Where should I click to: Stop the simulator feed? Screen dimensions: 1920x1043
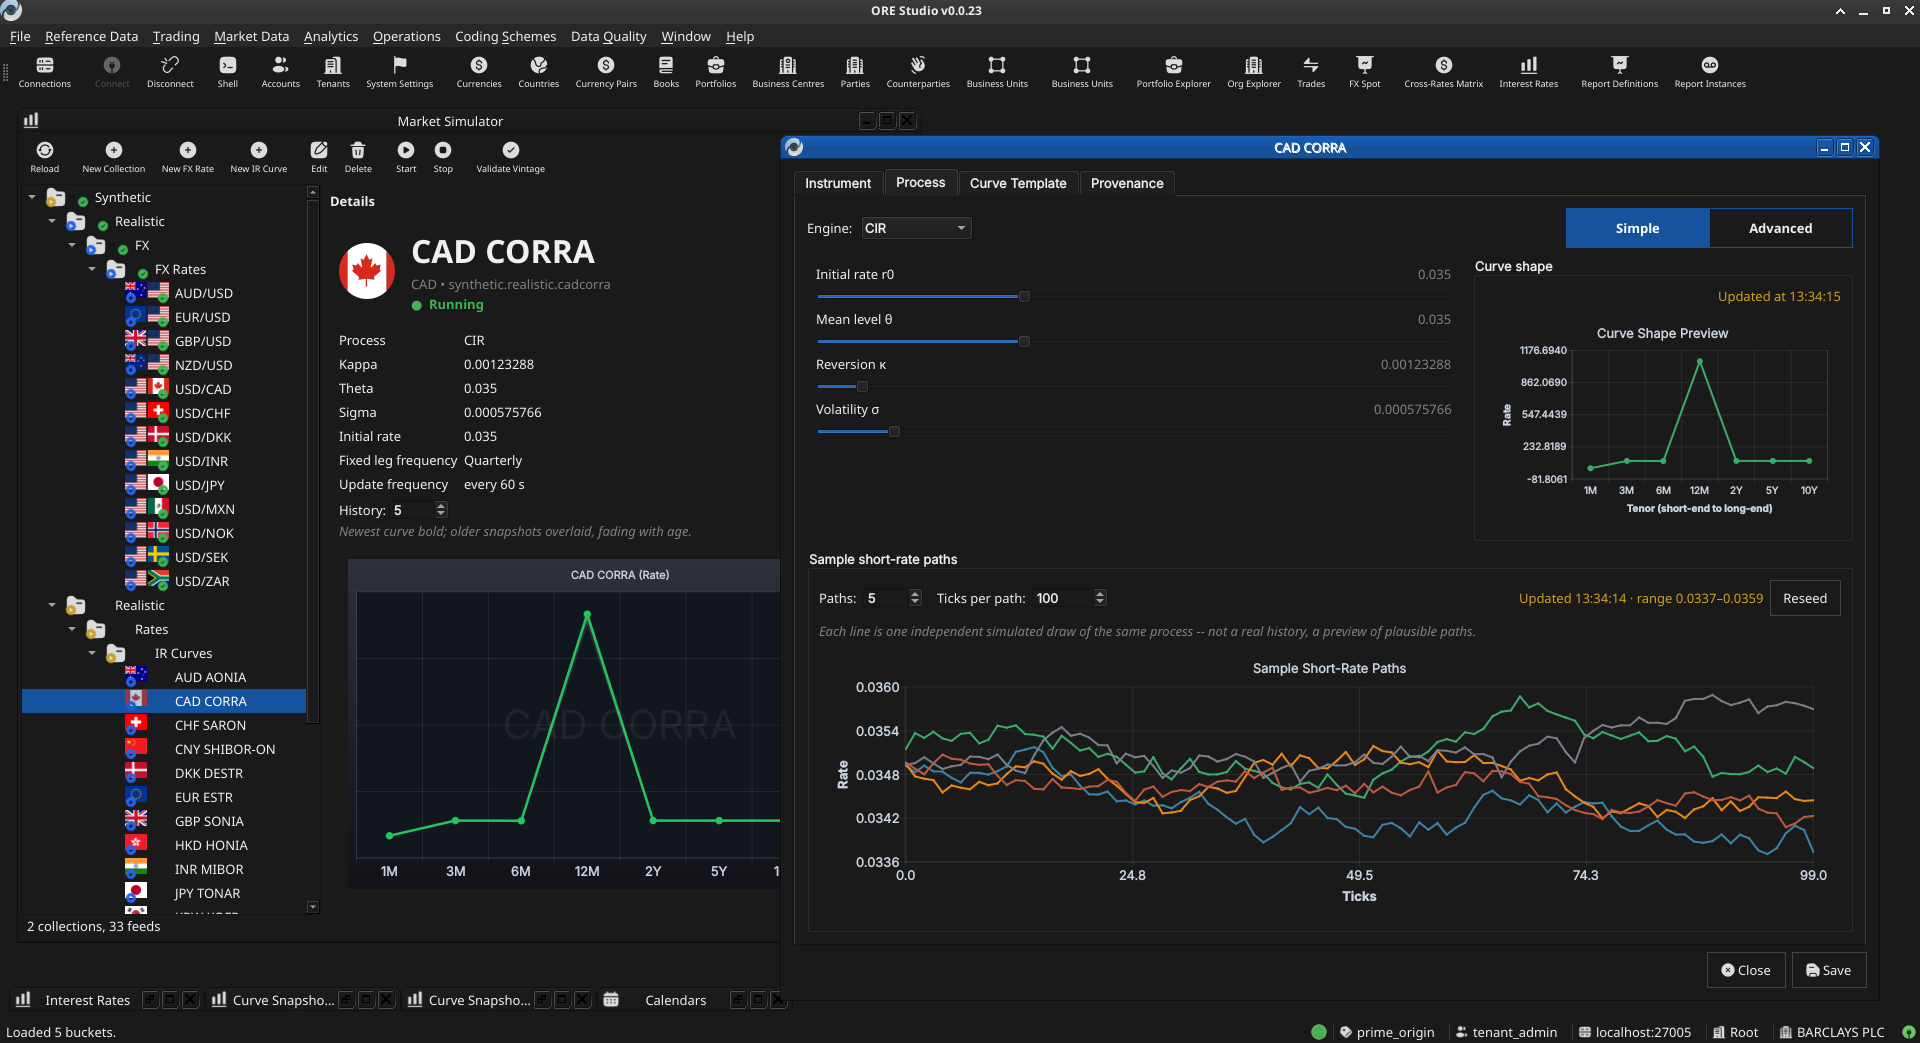[x=443, y=157]
